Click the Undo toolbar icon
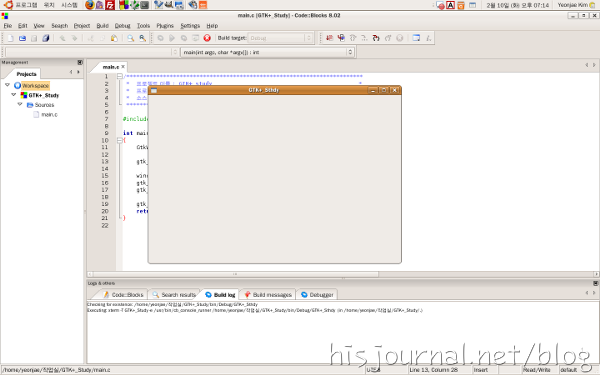 [x=62, y=38]
